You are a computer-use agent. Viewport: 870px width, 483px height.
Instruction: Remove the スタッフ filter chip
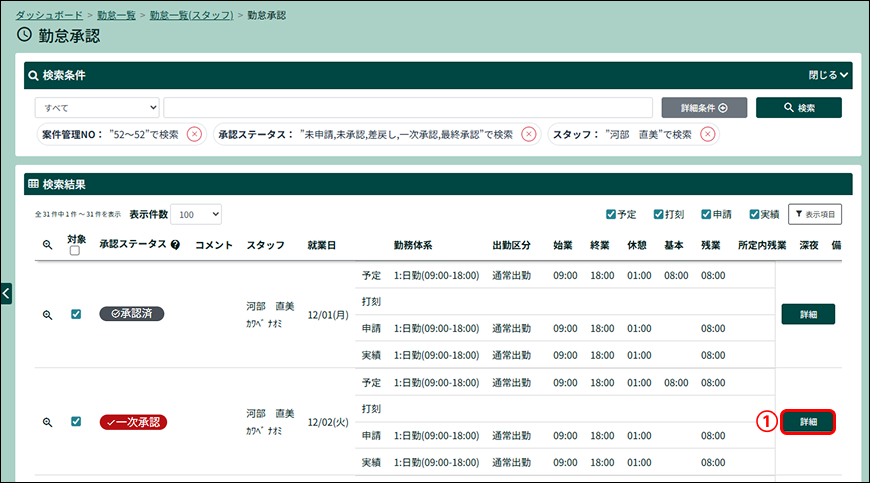(x=707, y=134)
